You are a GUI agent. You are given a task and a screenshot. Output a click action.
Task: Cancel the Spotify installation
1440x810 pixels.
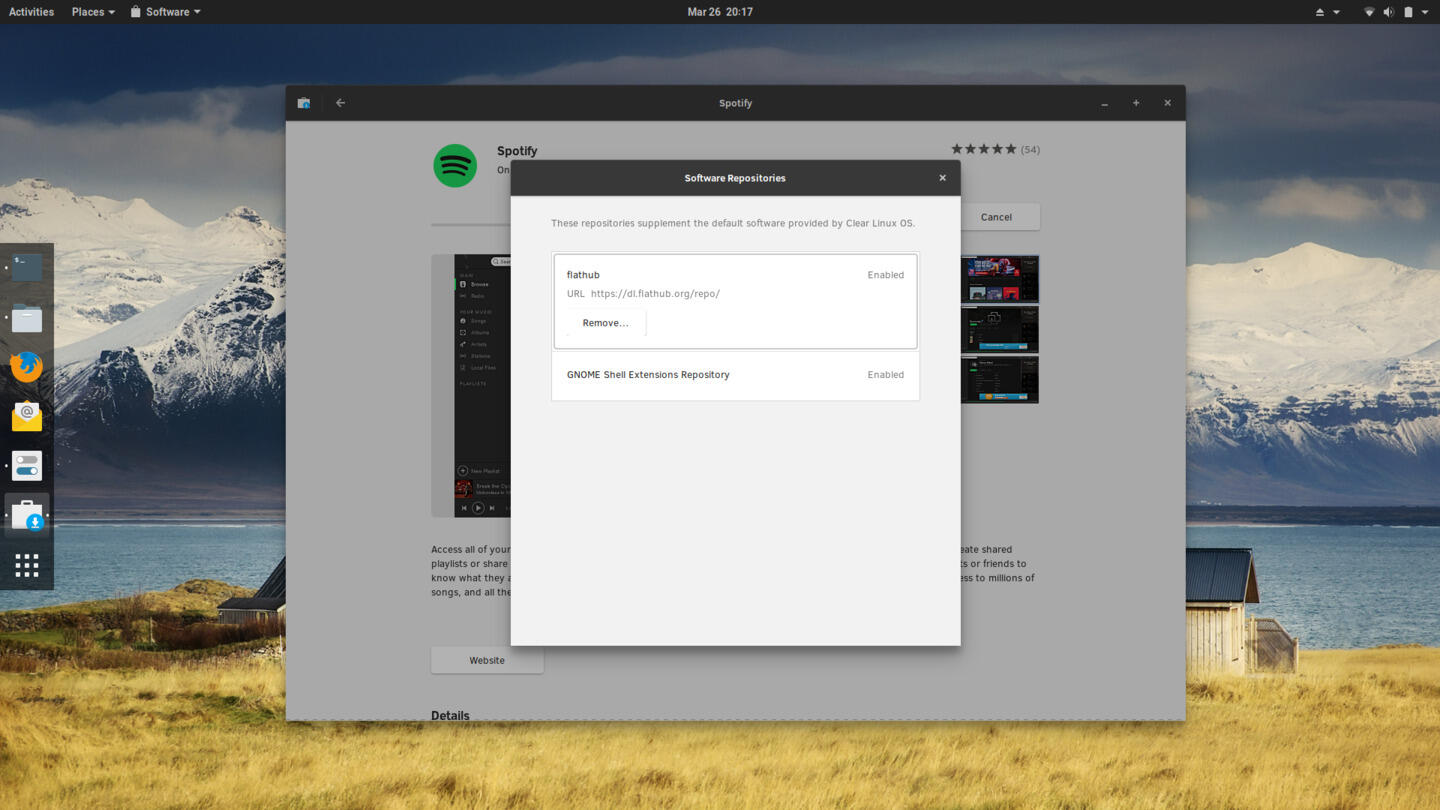coord(996,217)
